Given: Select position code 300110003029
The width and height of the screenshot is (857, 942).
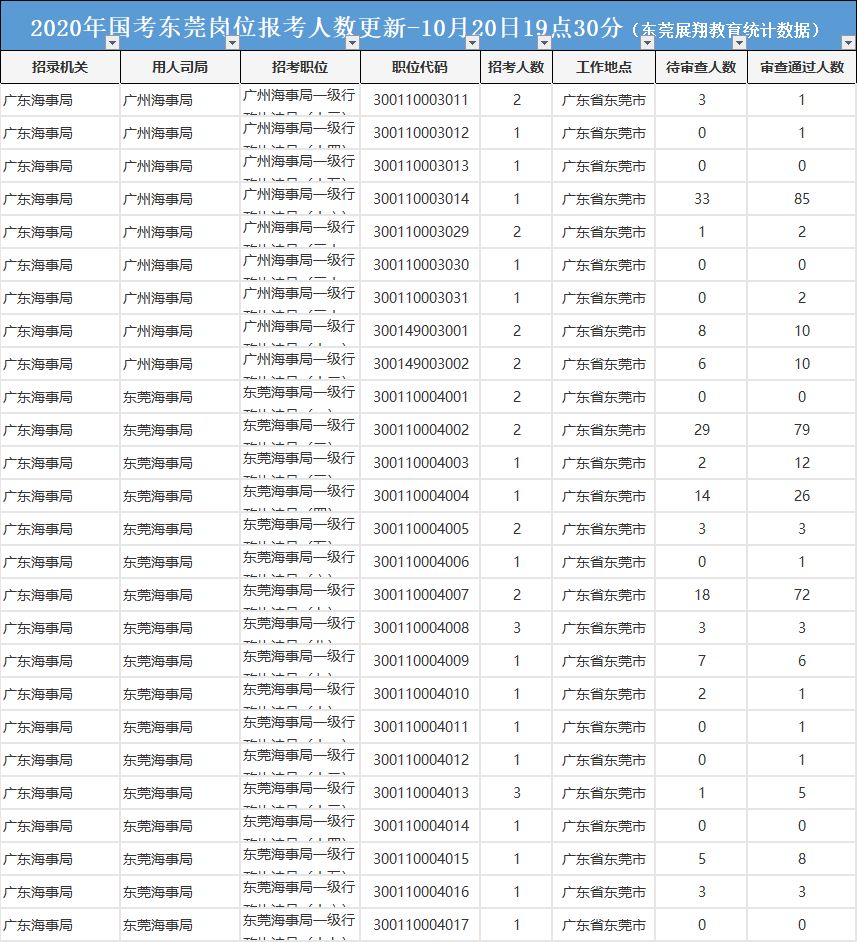Looking at the screenshot, I should 420,232.
